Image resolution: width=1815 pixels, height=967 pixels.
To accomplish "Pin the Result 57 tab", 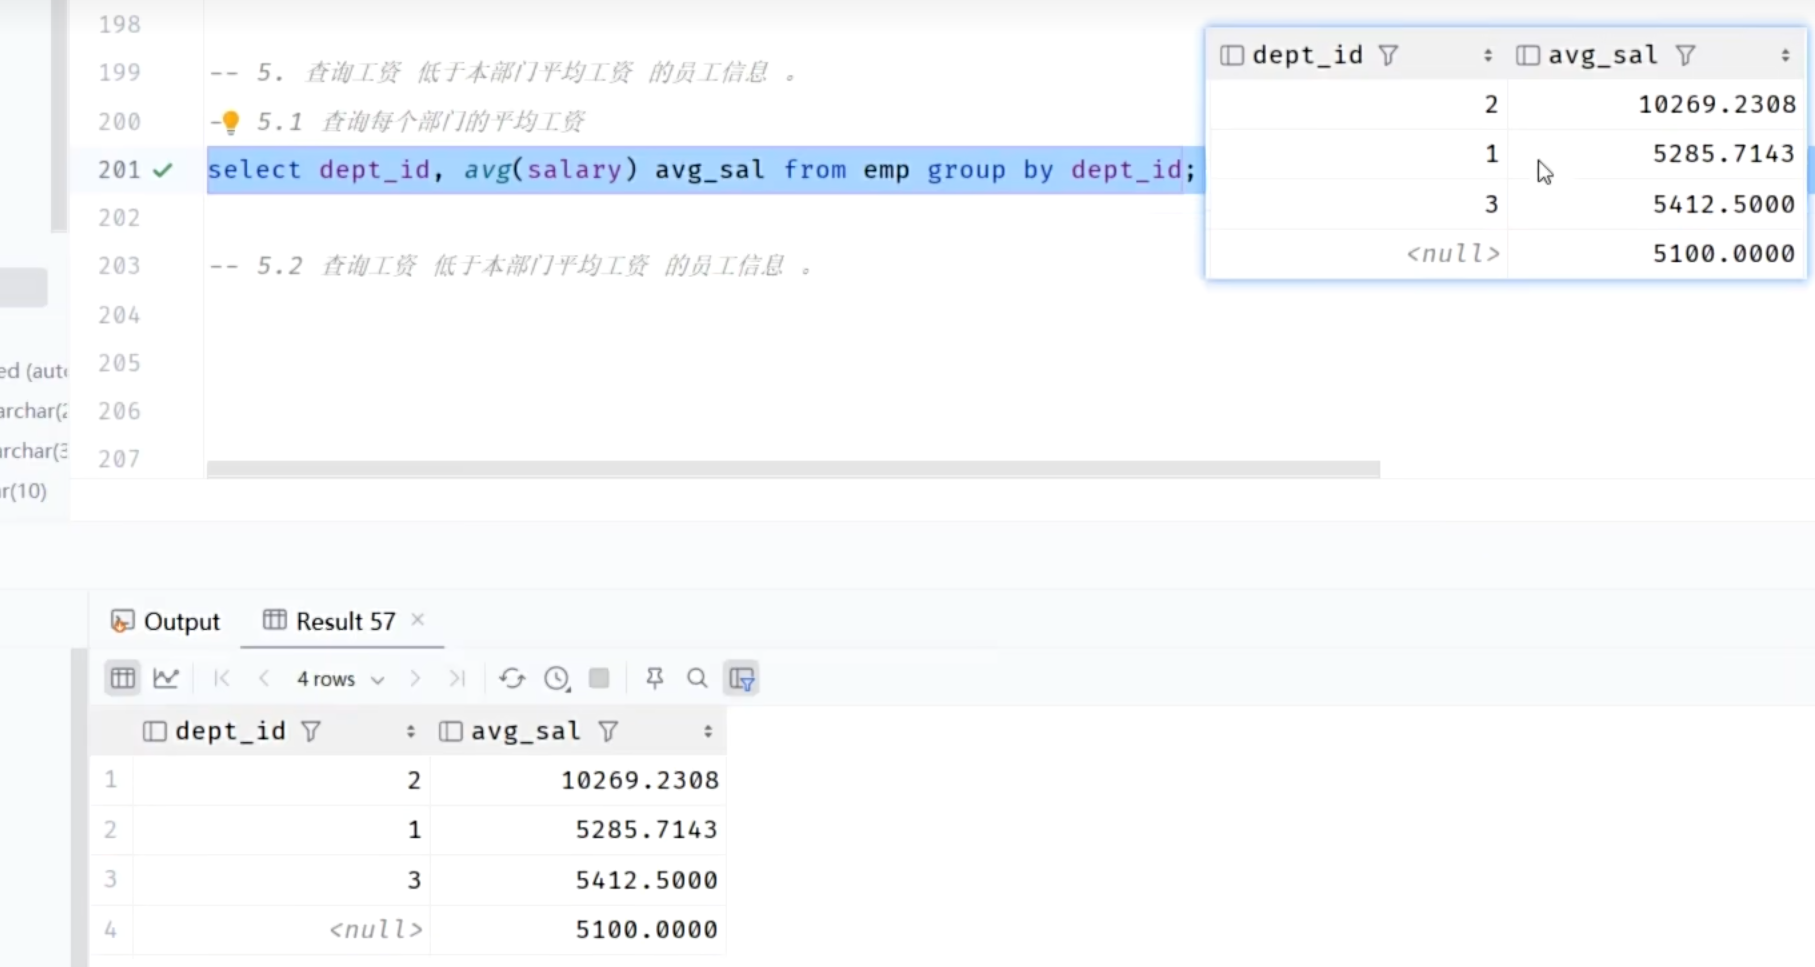I will pyautogui.click(x=655, y=678).
